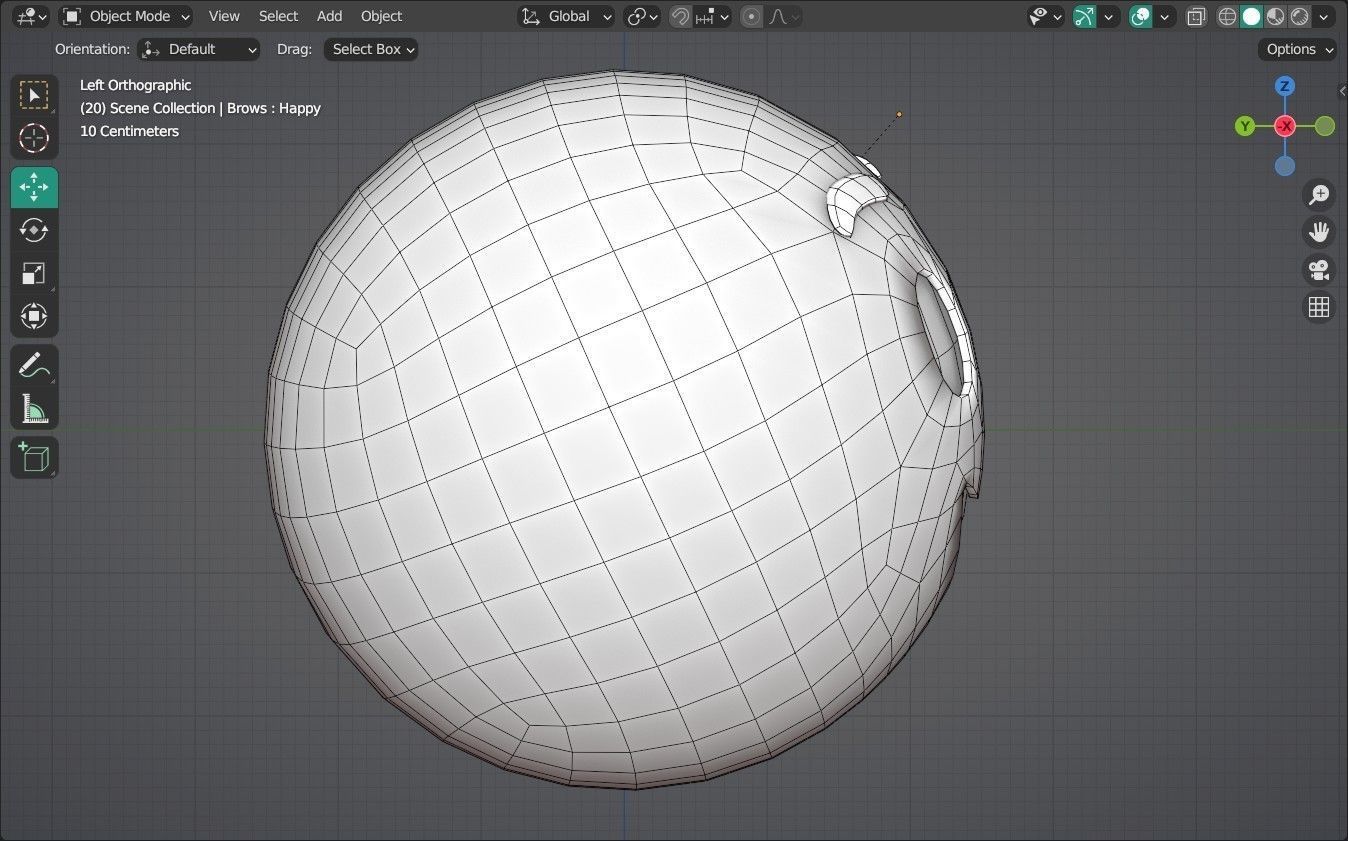The width and height of the screenshot is (1348, 841).
Task: Click the 'Left Orthographic' view label
Action: coord(135,85)
